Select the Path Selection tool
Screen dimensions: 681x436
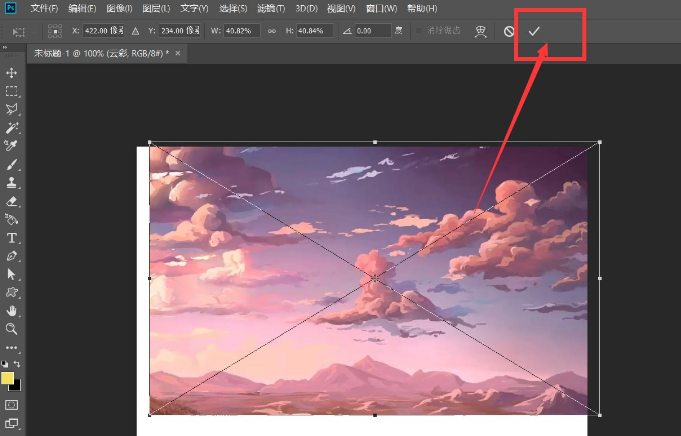(11, 274)
